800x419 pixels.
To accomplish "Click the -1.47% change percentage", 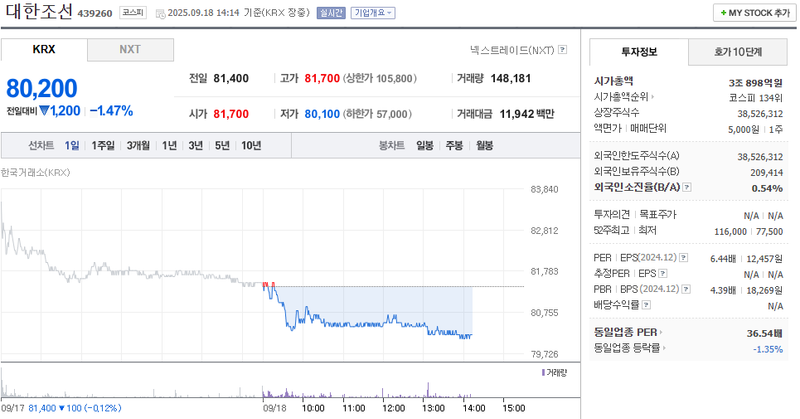I will click(112, 111).
